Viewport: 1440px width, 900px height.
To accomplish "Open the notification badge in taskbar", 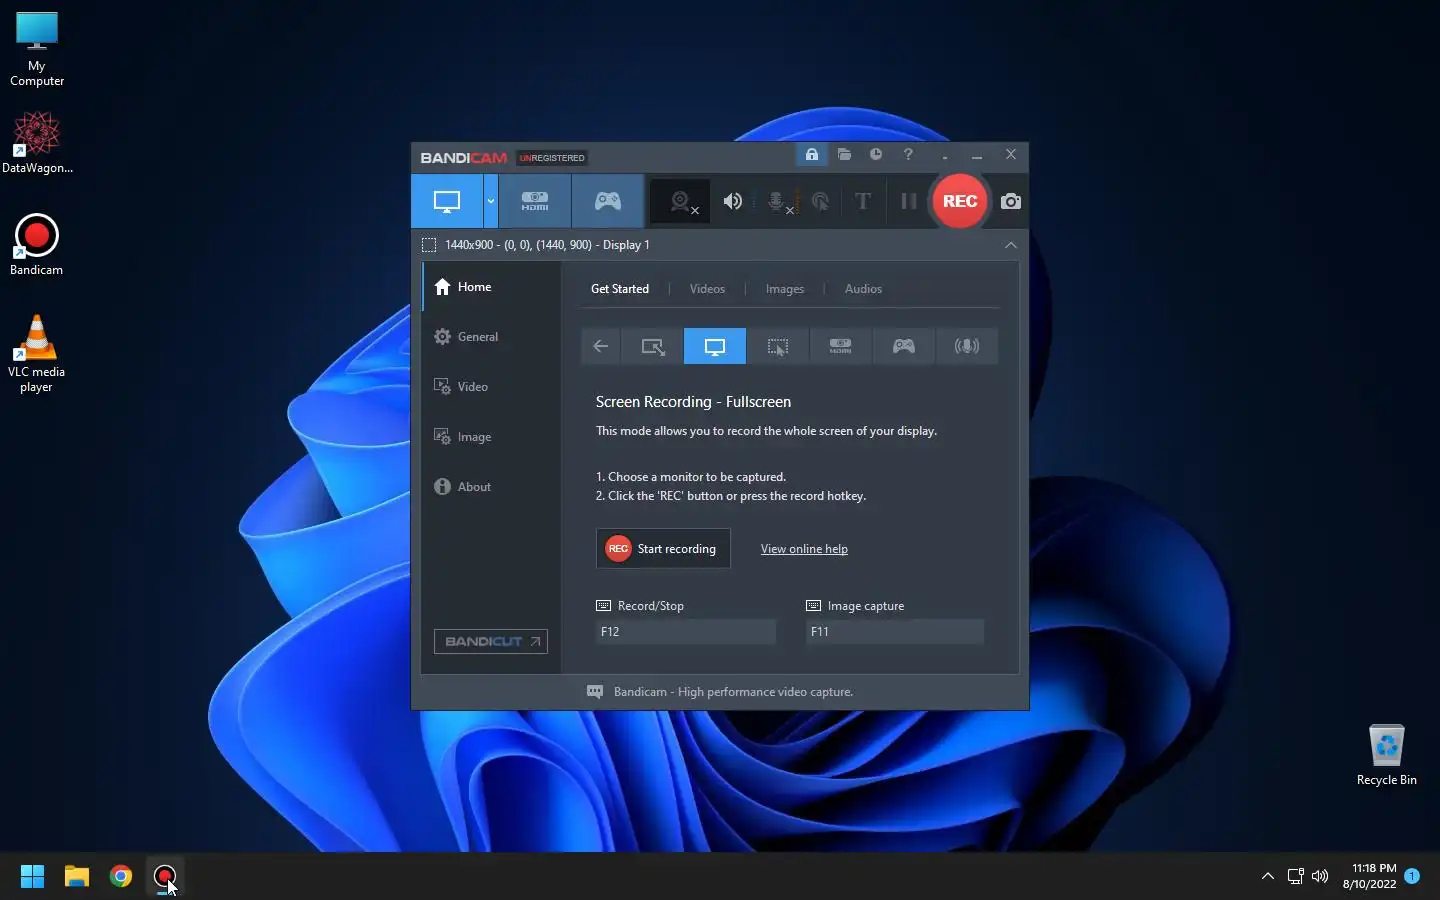I will [x=1412, y=876].
